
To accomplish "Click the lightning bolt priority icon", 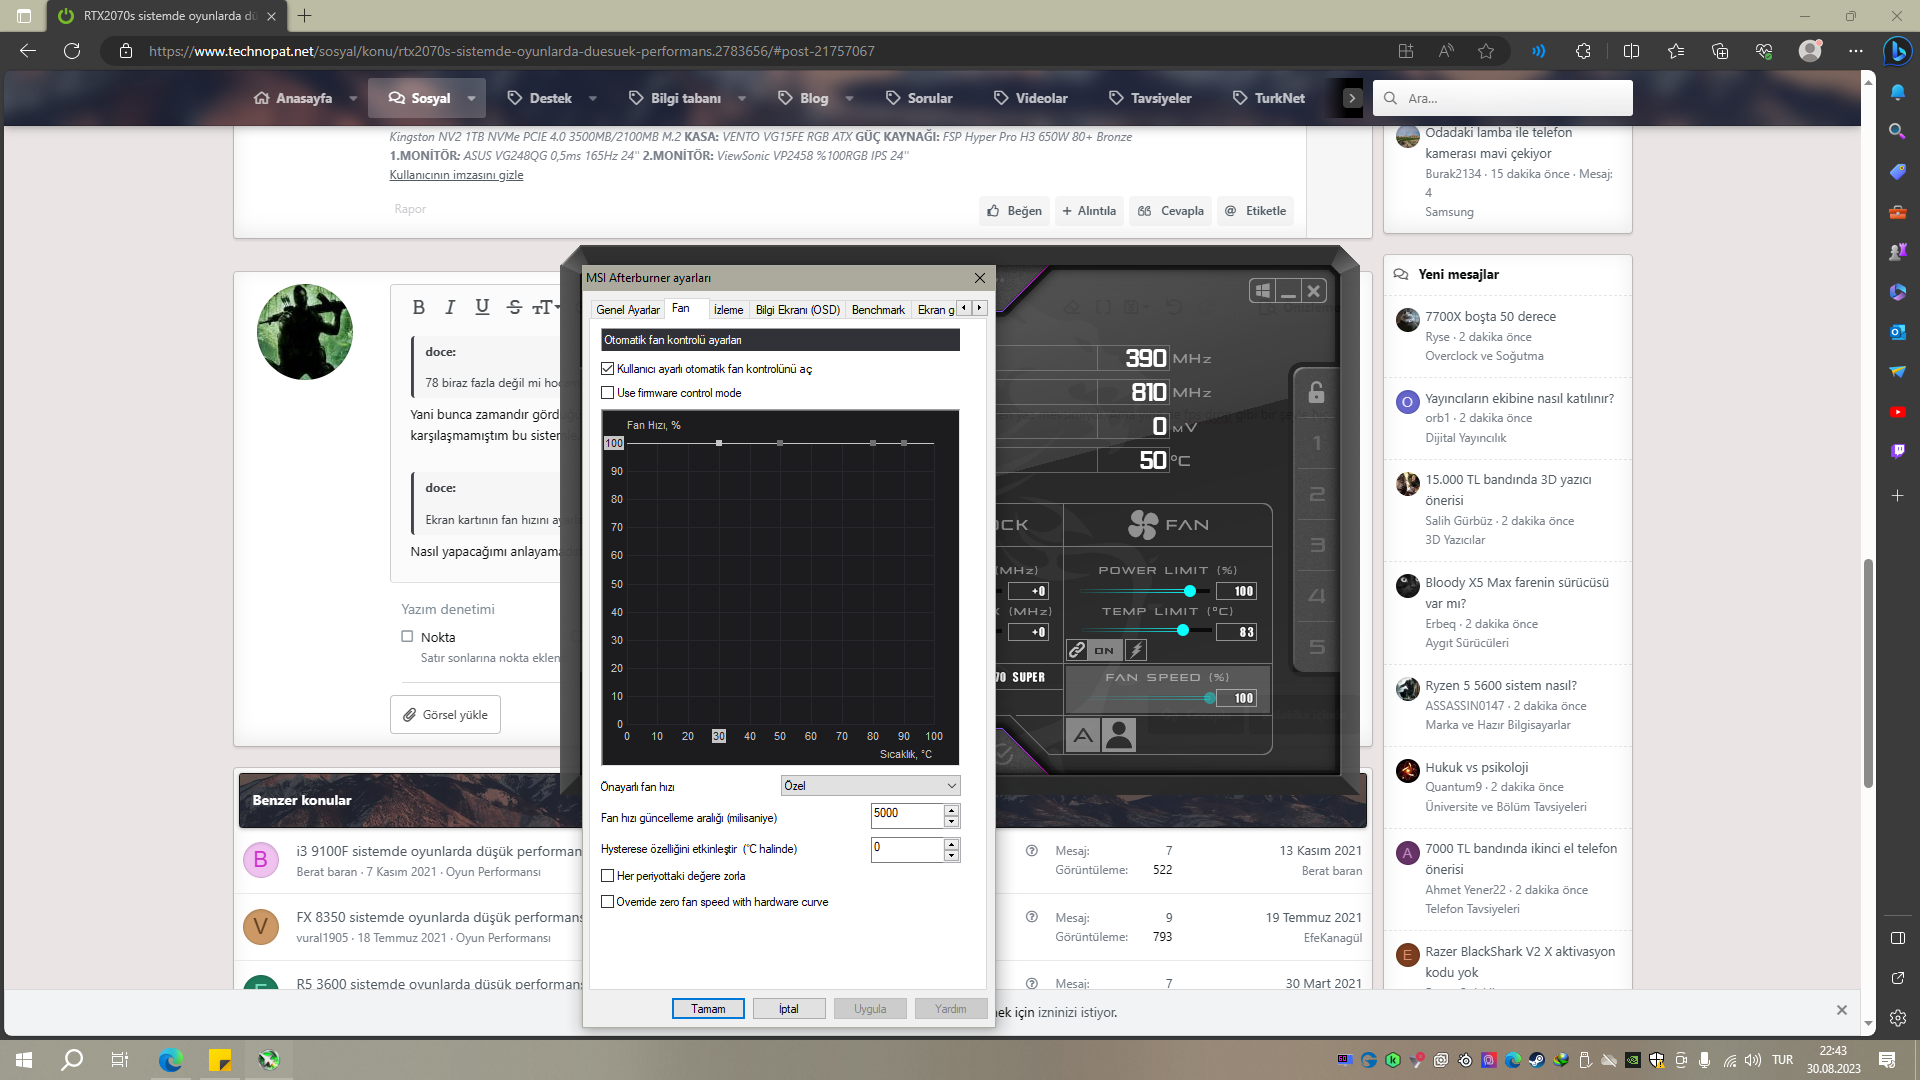I will (x=1136, y=650).
